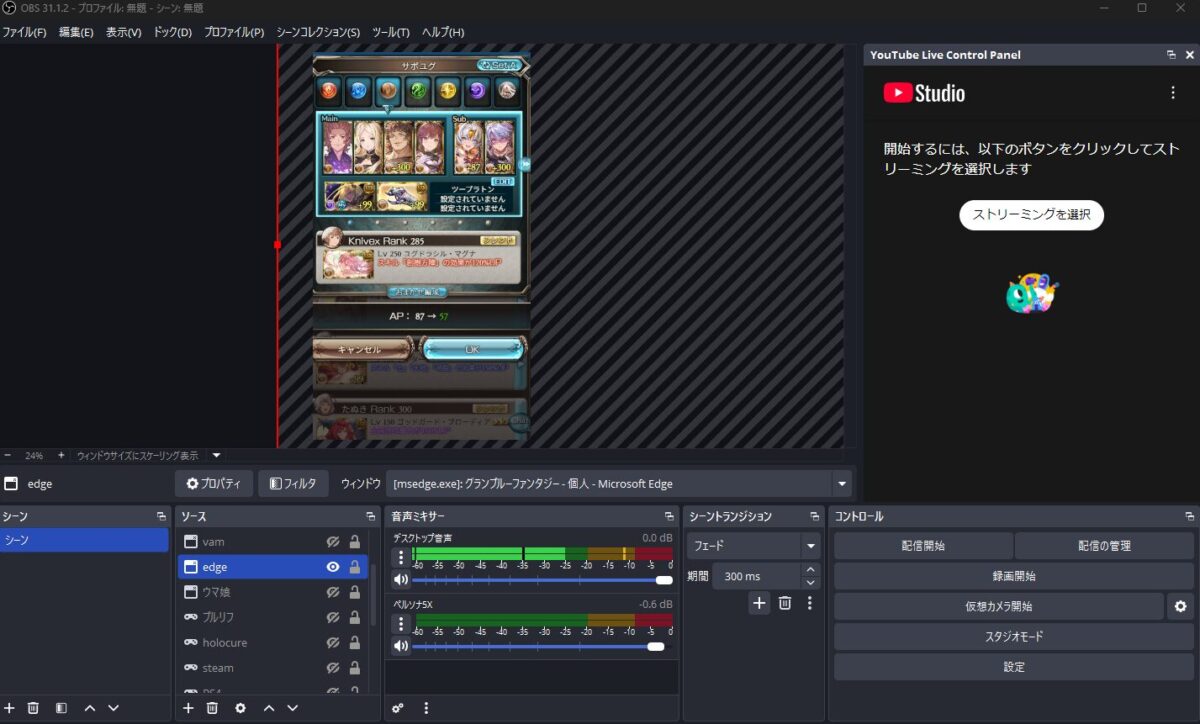This screenshot has height=724, width=1200.
Task: Expand the フェード transition dropdown
Action: 810,547
